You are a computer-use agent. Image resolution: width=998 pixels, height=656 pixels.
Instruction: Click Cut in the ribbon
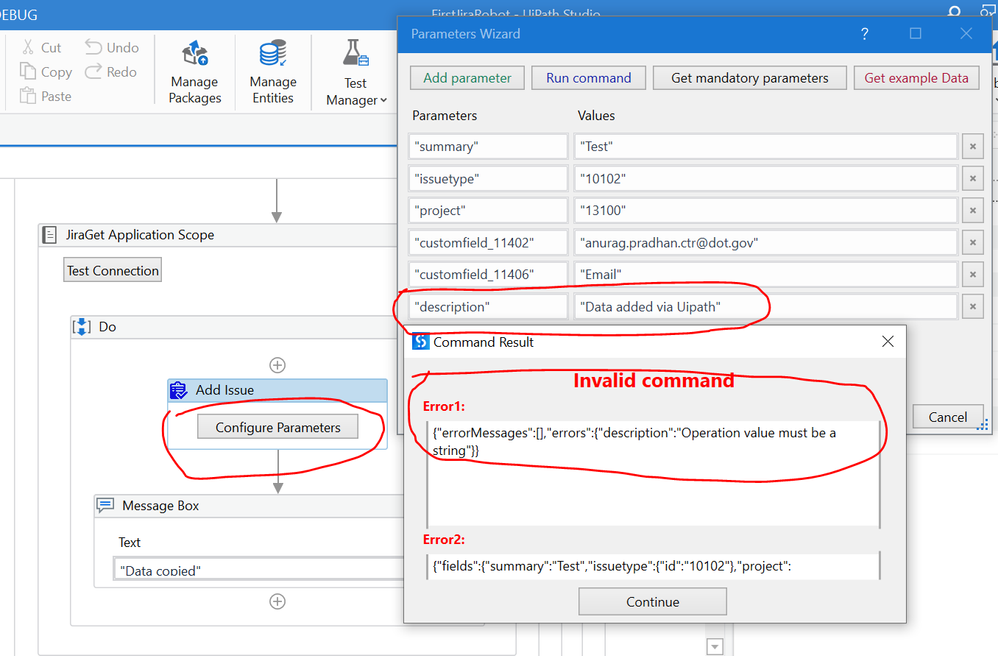click(x=41, y=48)
